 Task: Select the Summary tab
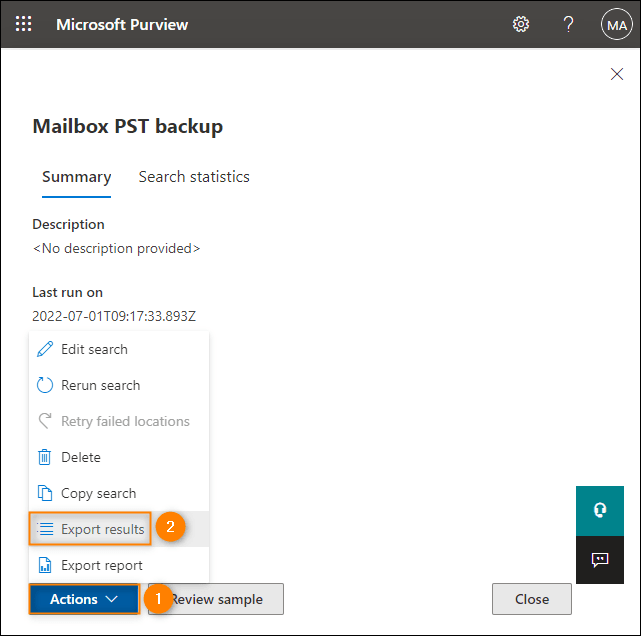click(x=76, y=177)
